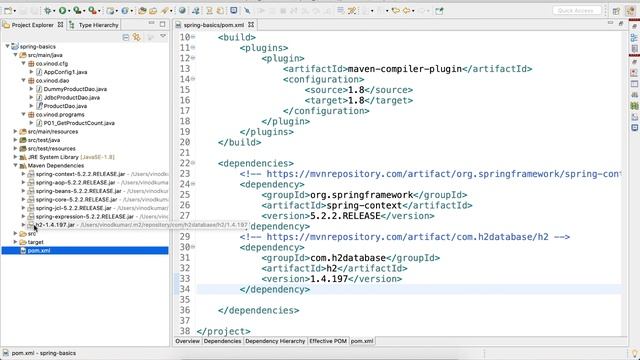The width and height of the screenshot is (640, 360).
Task: Select pom.xml in the Project Explorer
Action: point(39,250)
